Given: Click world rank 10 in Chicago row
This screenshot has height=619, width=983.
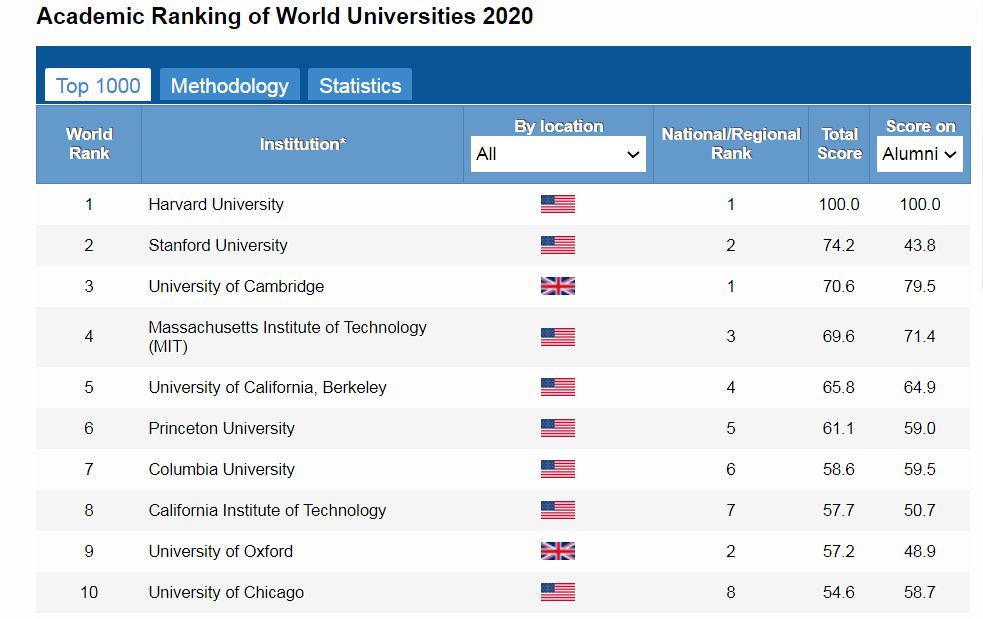Looking at the screenshot, I should coord(89,592).
